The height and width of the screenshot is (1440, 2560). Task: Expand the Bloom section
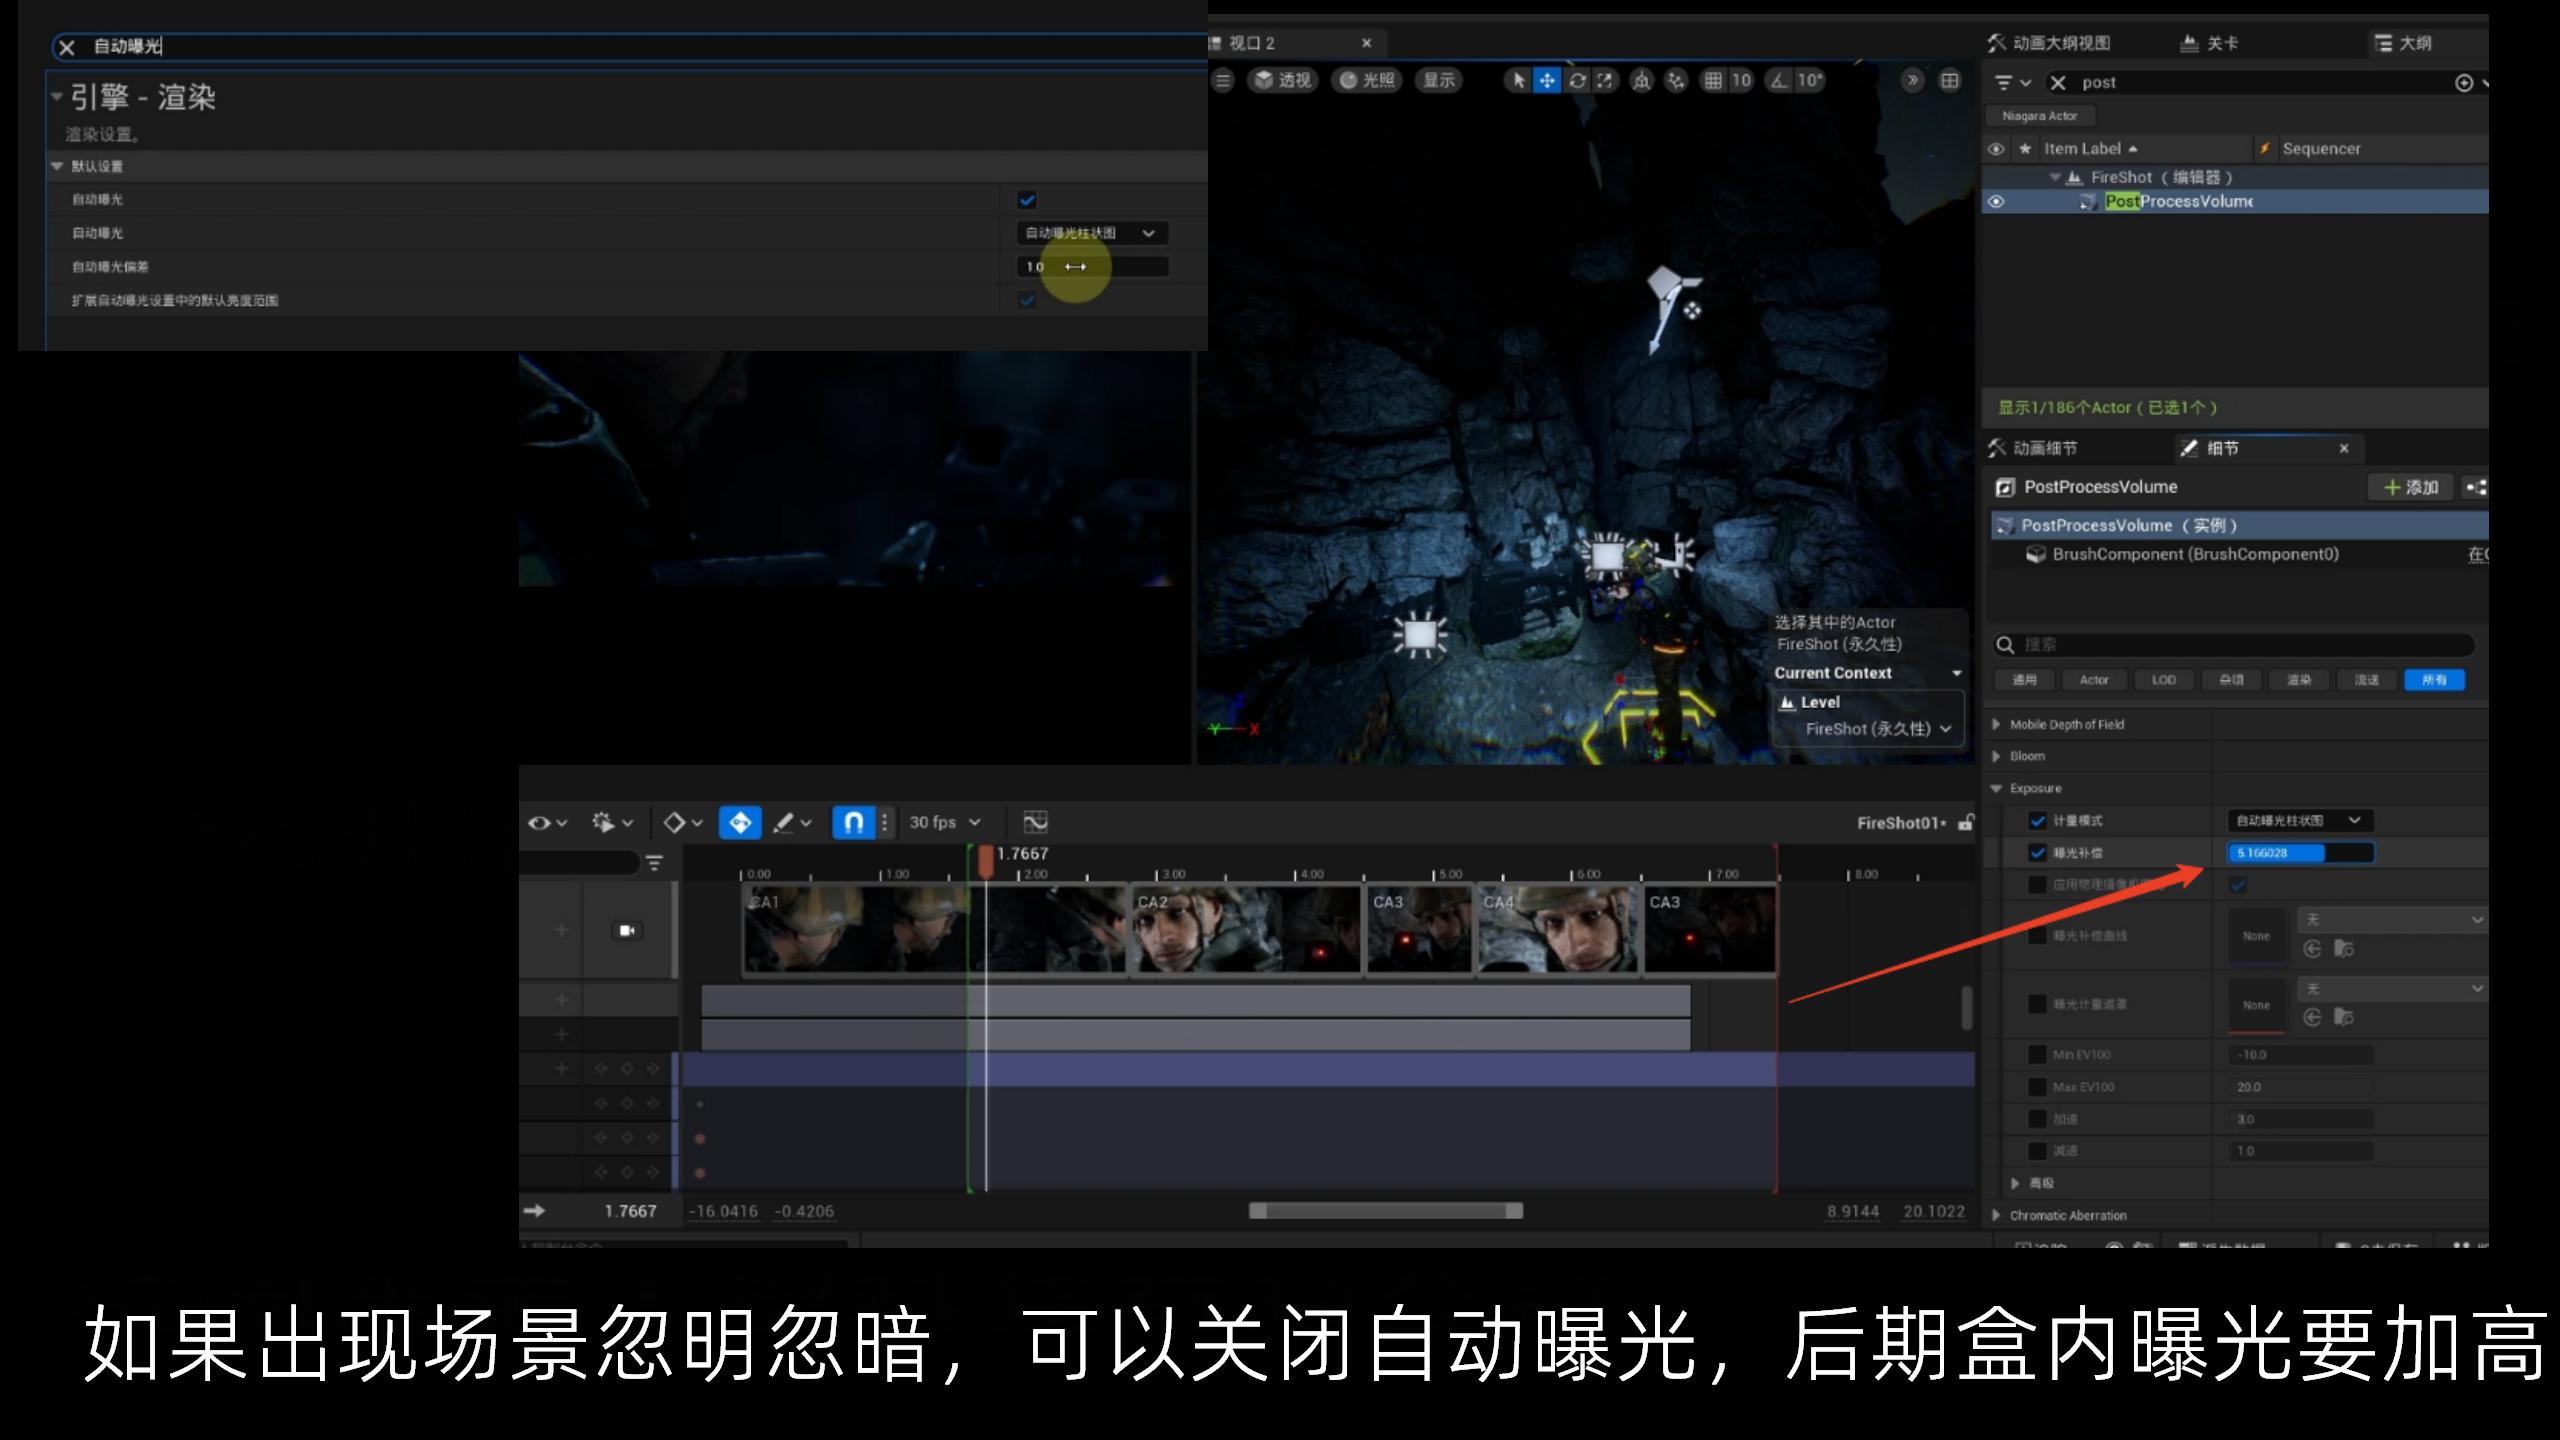coord(1996,756)
